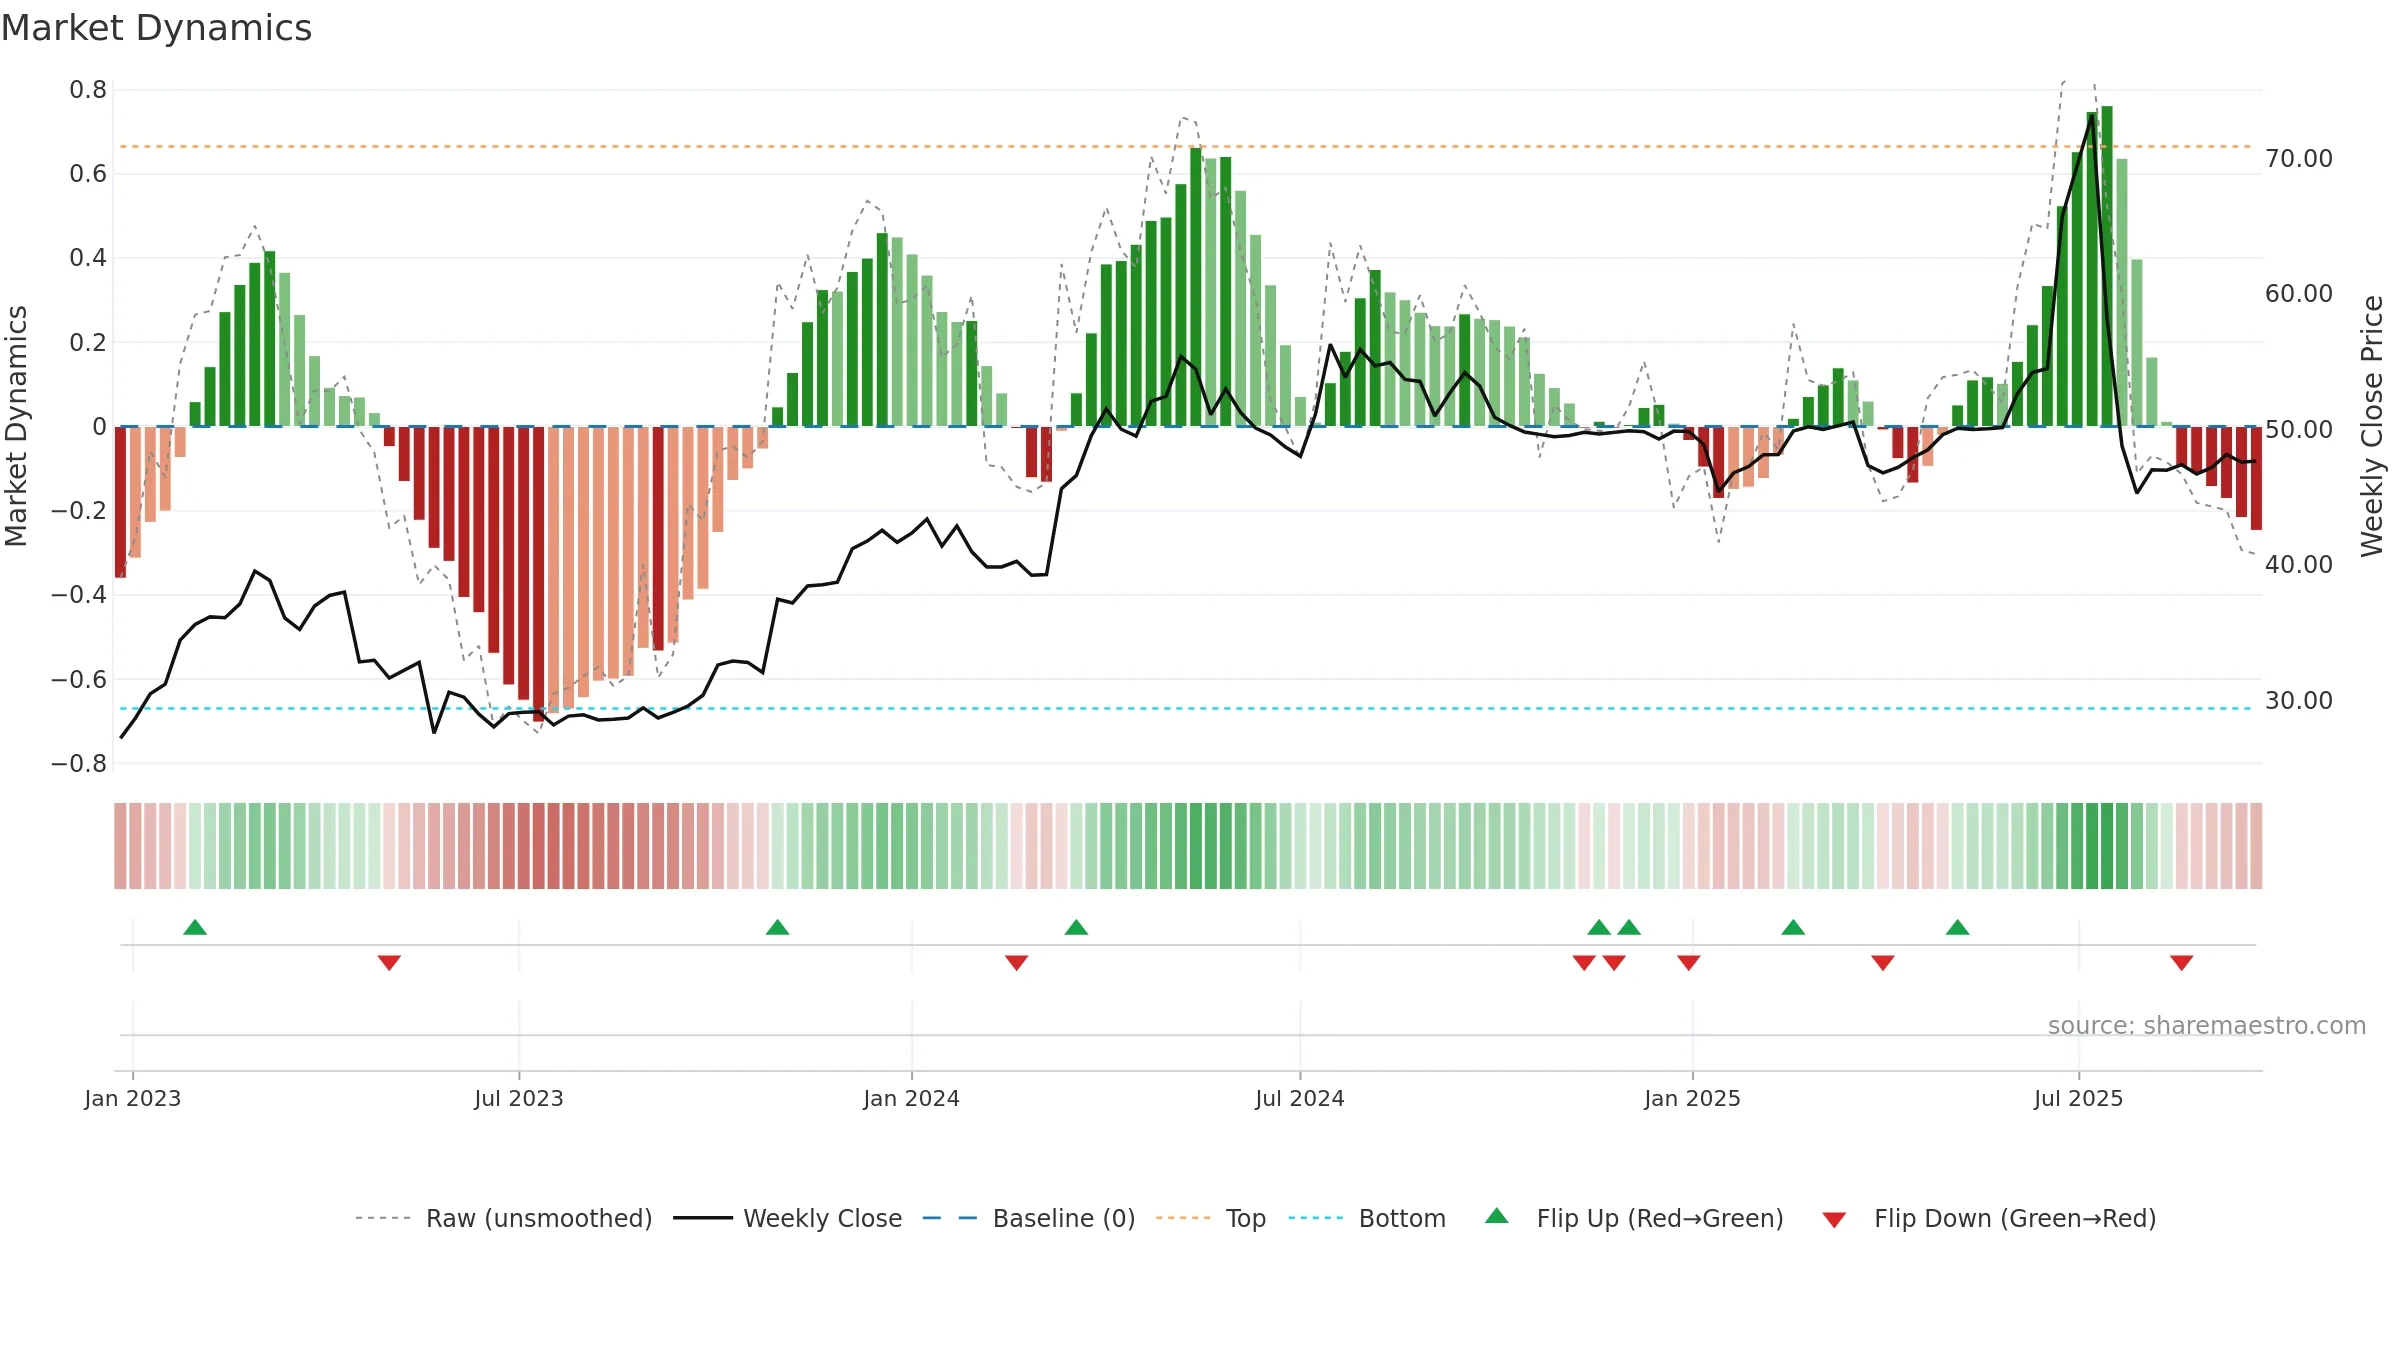Viewport: 2400px width, 1350px height.
Task: Select the Flip Up marker around November 2023
Action: (x=778, y=927)
